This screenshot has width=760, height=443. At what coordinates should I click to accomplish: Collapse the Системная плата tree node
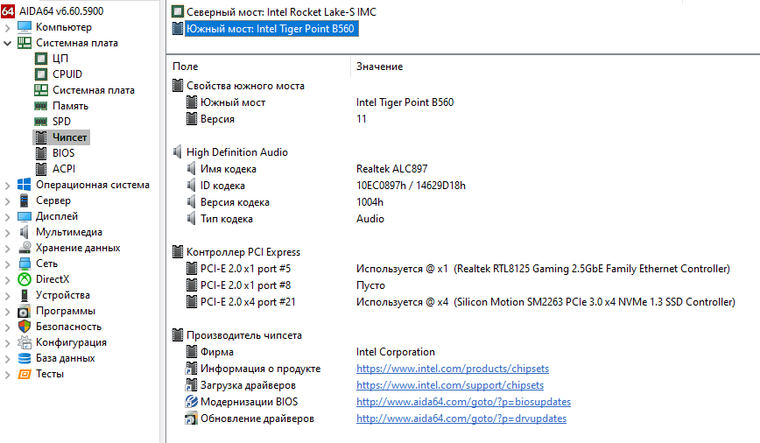coord(7,43)
